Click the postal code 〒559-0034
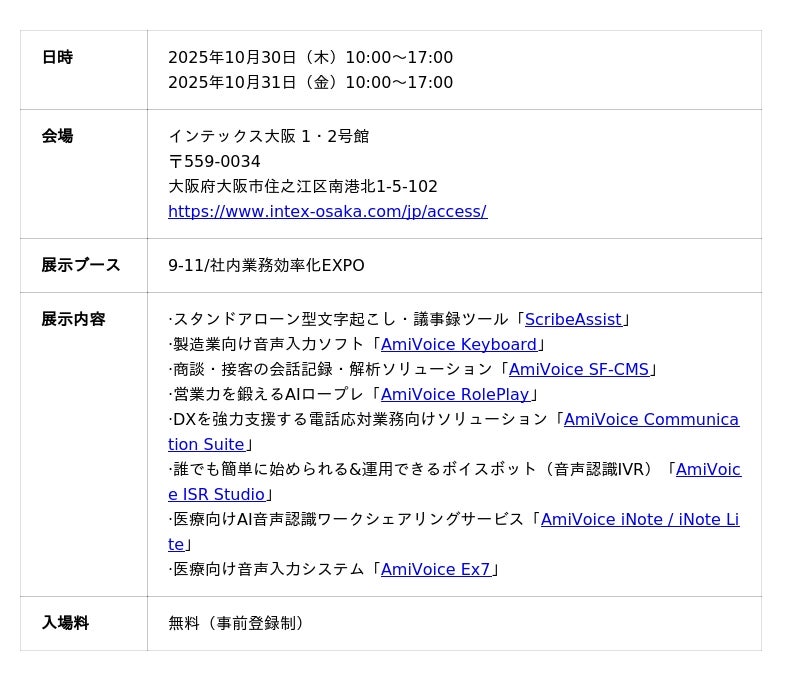 point(214,162)
